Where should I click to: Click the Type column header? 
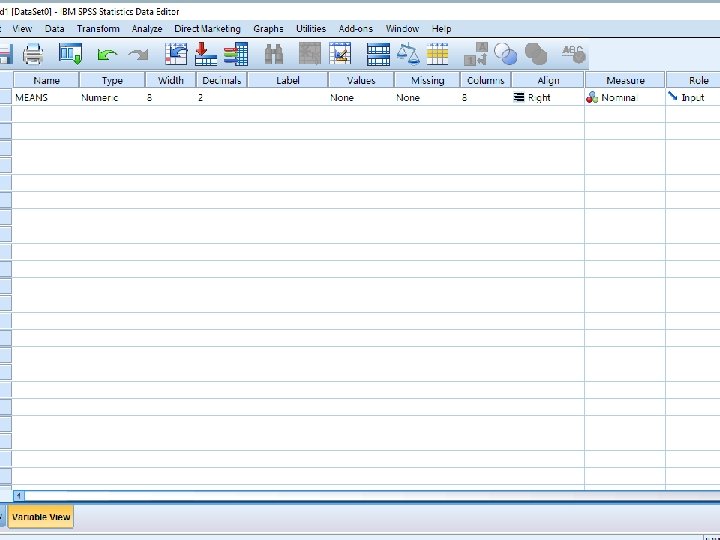point(112,80)
